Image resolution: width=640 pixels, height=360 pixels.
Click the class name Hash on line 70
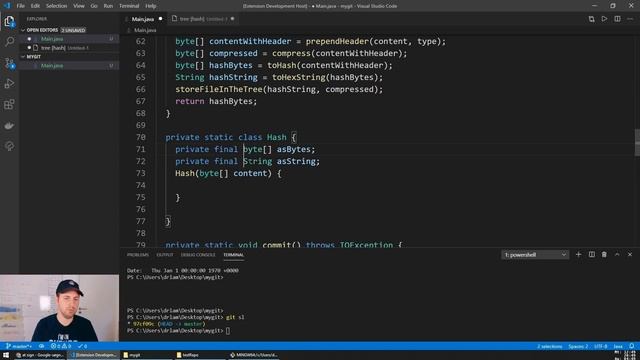[x=277, y=137]
